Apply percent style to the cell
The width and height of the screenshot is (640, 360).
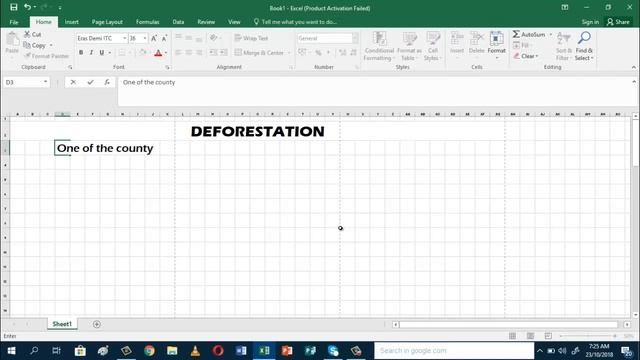tap(318, 53)
